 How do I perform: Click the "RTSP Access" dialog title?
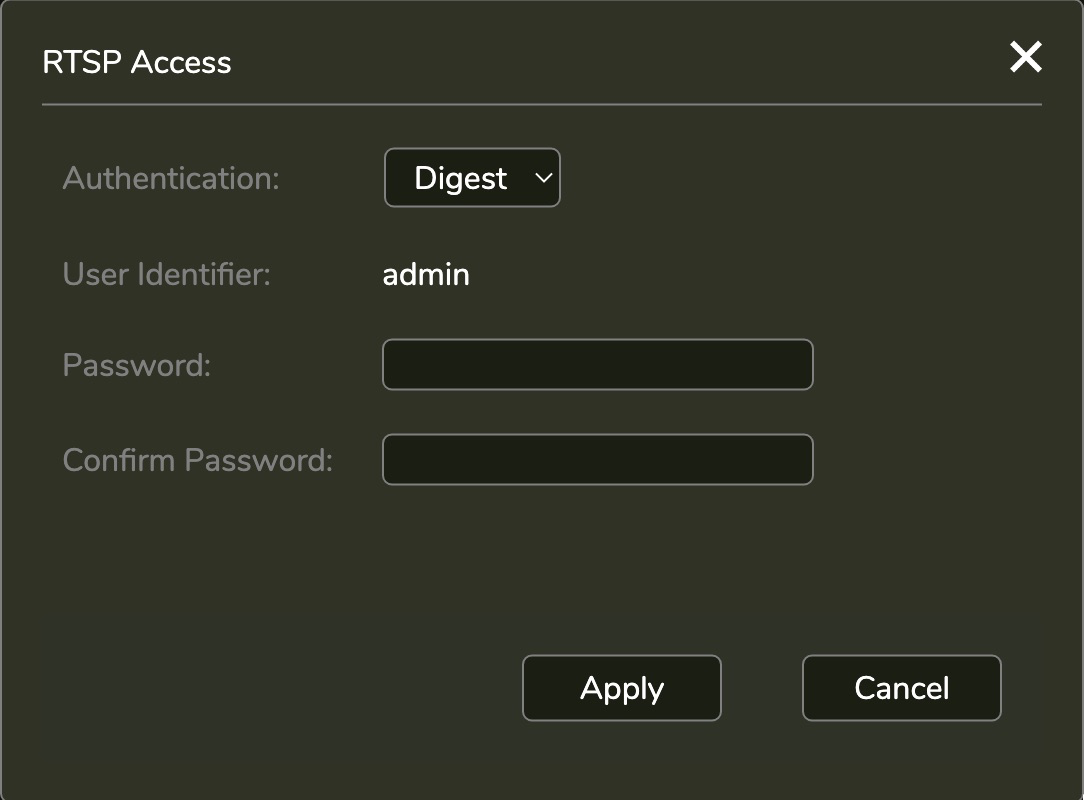click(137, 62)
